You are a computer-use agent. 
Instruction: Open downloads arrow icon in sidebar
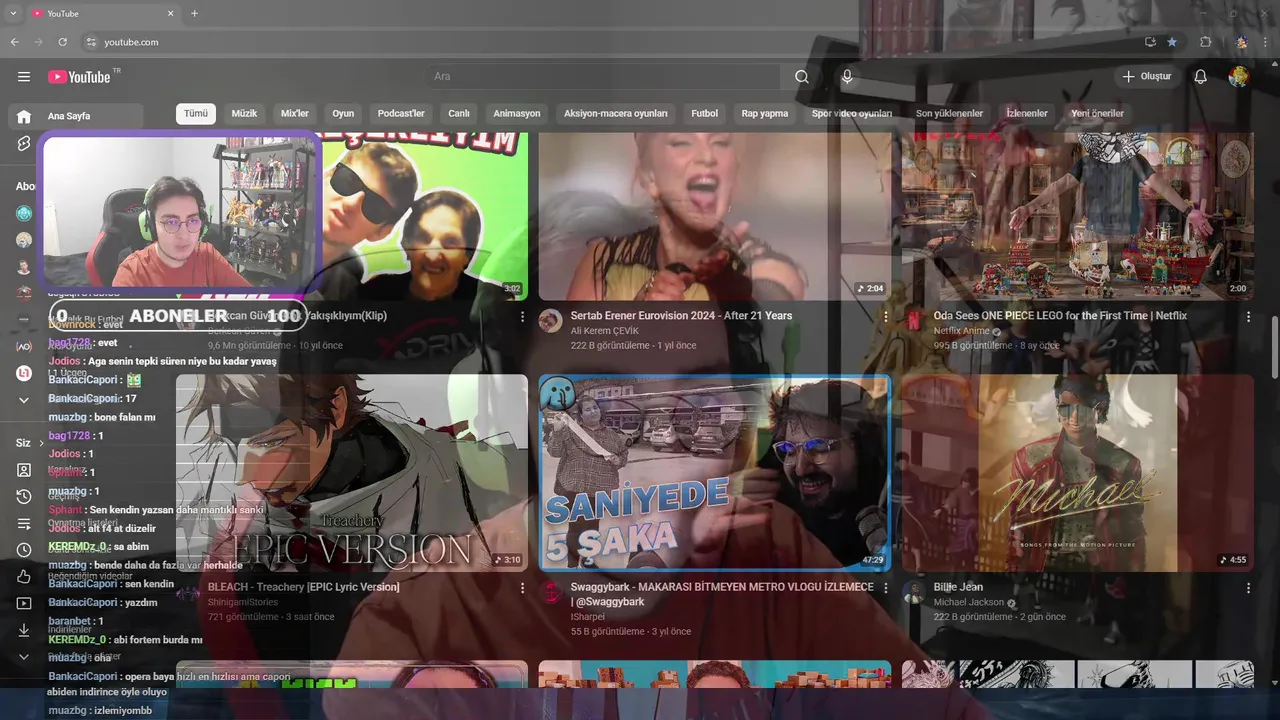(24, 630)
